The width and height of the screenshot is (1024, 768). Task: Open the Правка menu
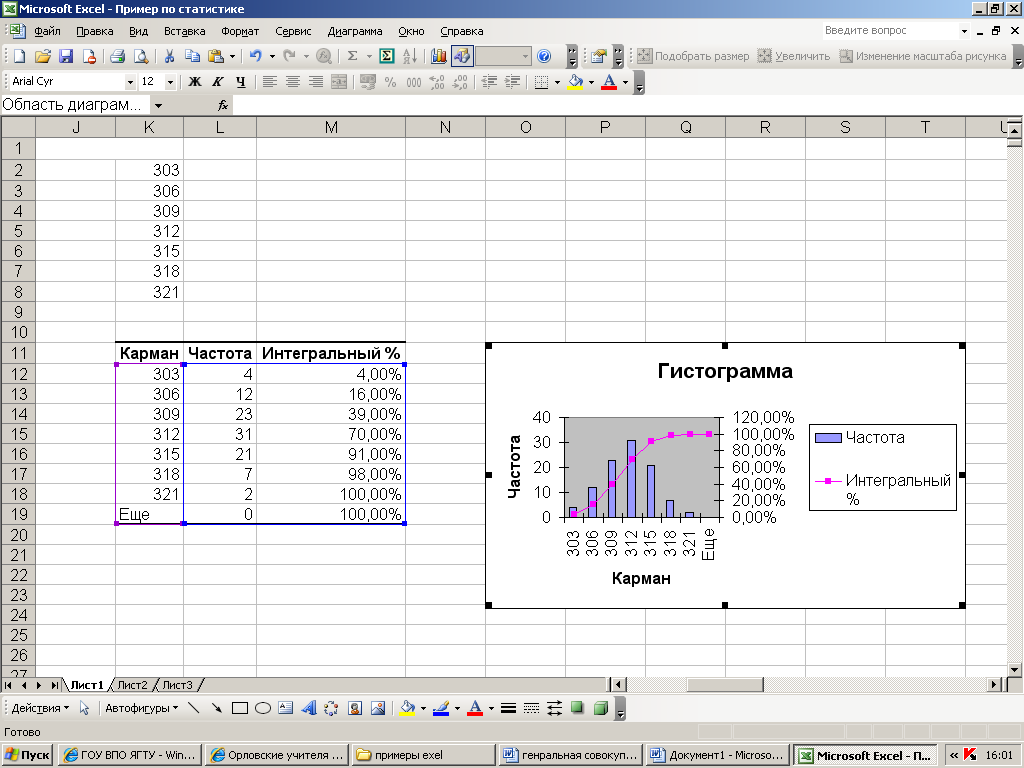pyautogui.click(x=95, y=31)
